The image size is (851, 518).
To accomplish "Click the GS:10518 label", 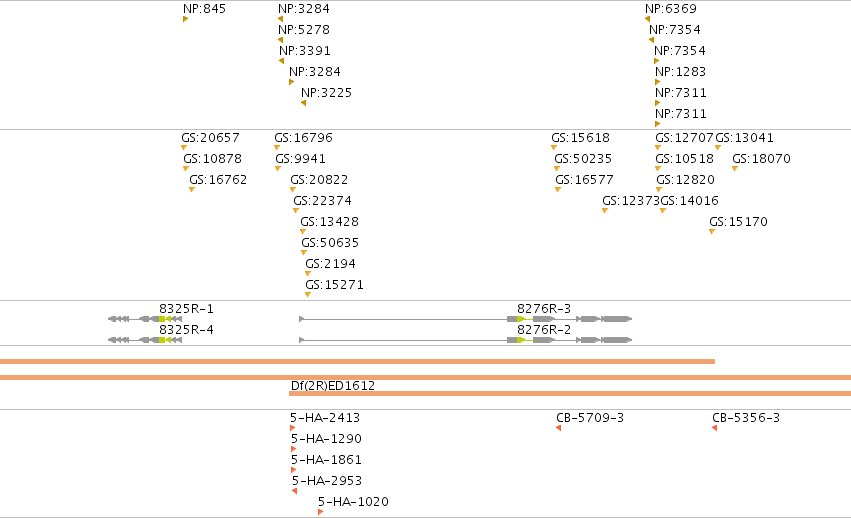I will 684,159.
